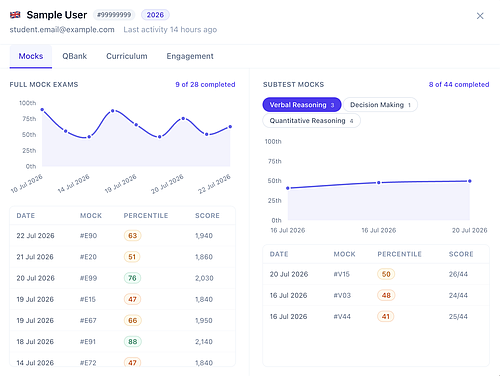Screen dimensions: 500x376
Task: Close the Sample User profile panel
Action: click(x=480, y=16)
